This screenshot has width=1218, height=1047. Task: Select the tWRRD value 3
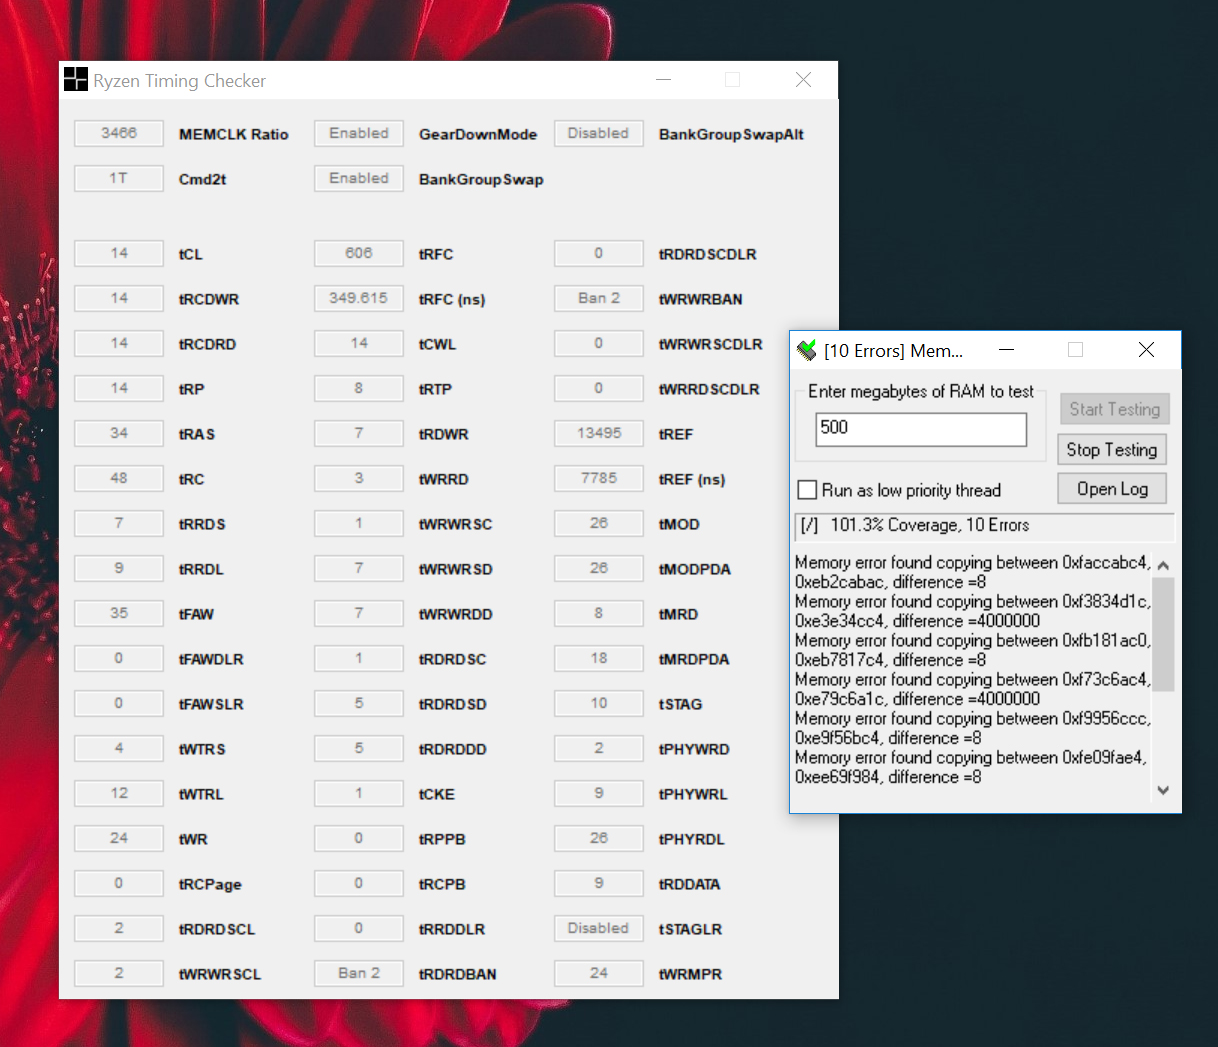(x=359, y=478)
